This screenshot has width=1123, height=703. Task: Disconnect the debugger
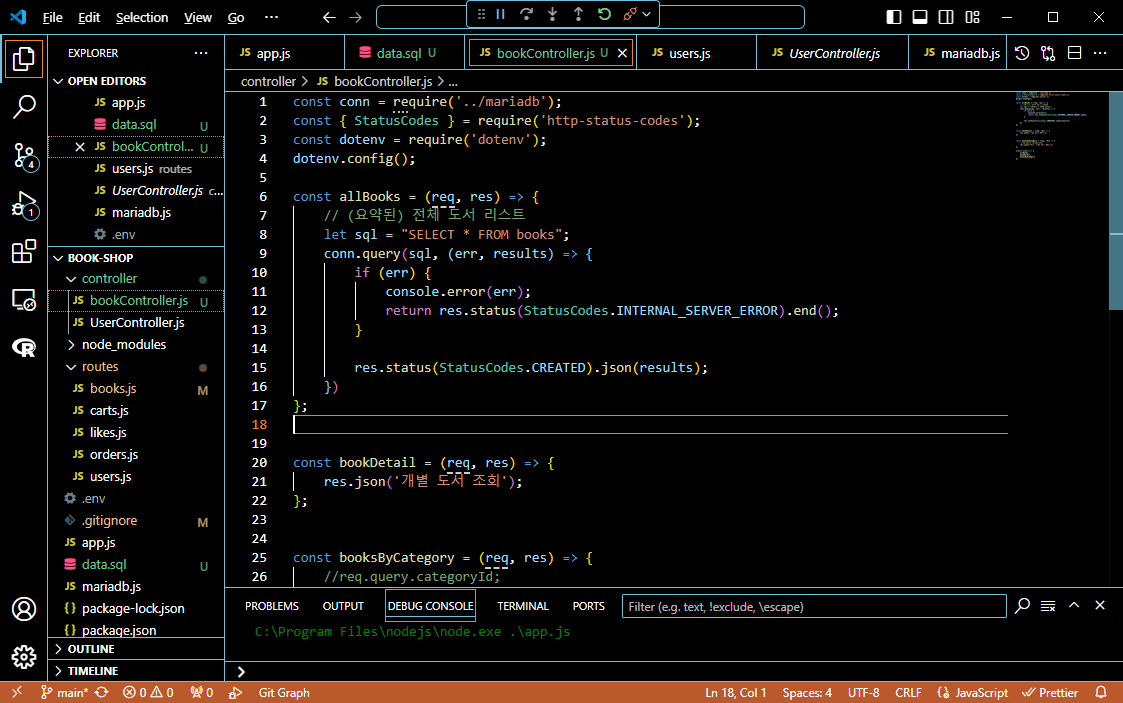(630, 14)
